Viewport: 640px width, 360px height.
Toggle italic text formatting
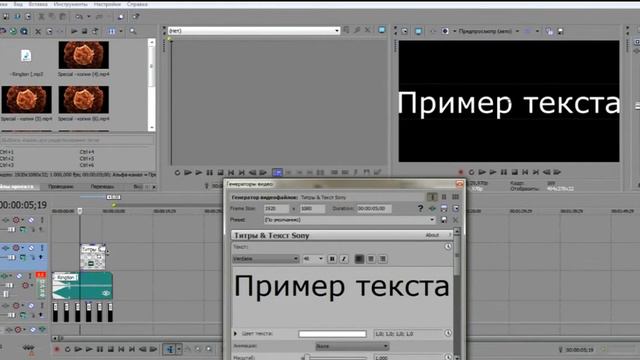pyautogui.click(x=344, y=259)
